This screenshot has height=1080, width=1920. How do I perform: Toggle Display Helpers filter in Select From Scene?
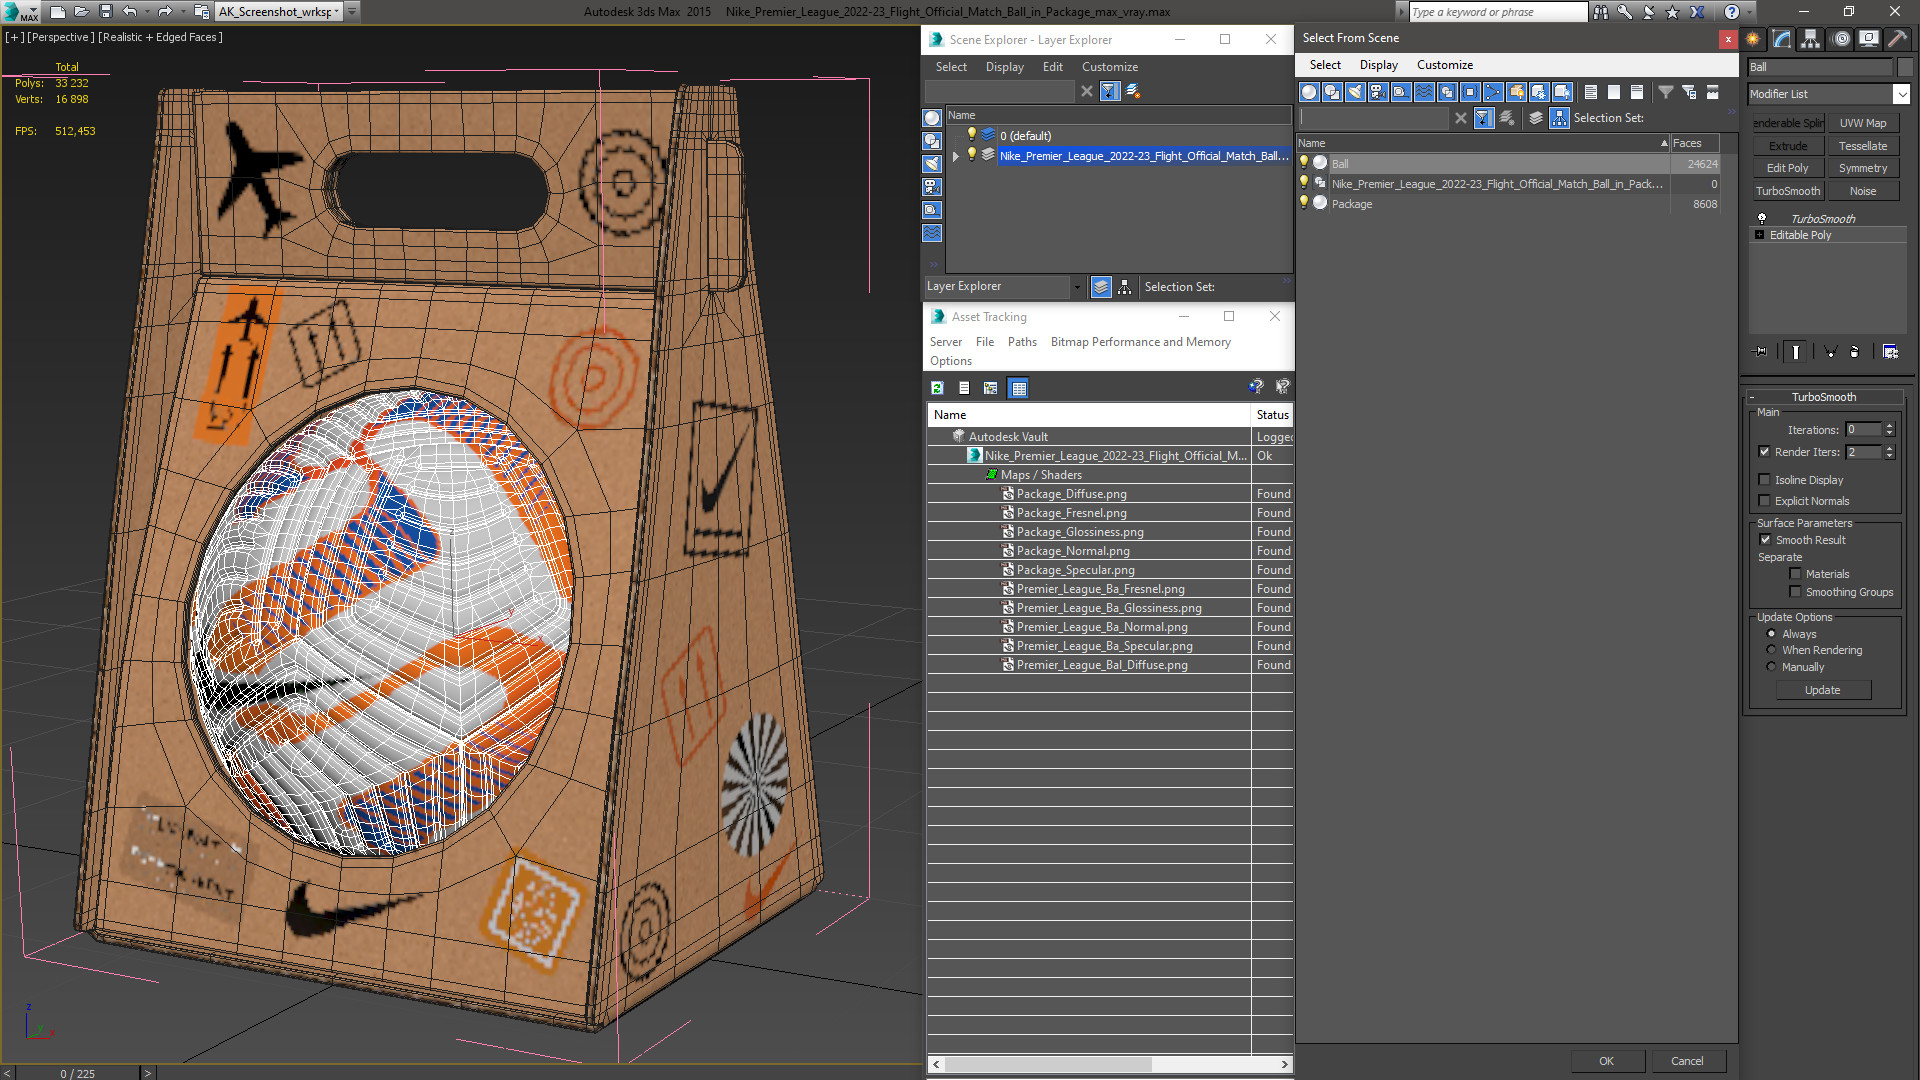1401,92
